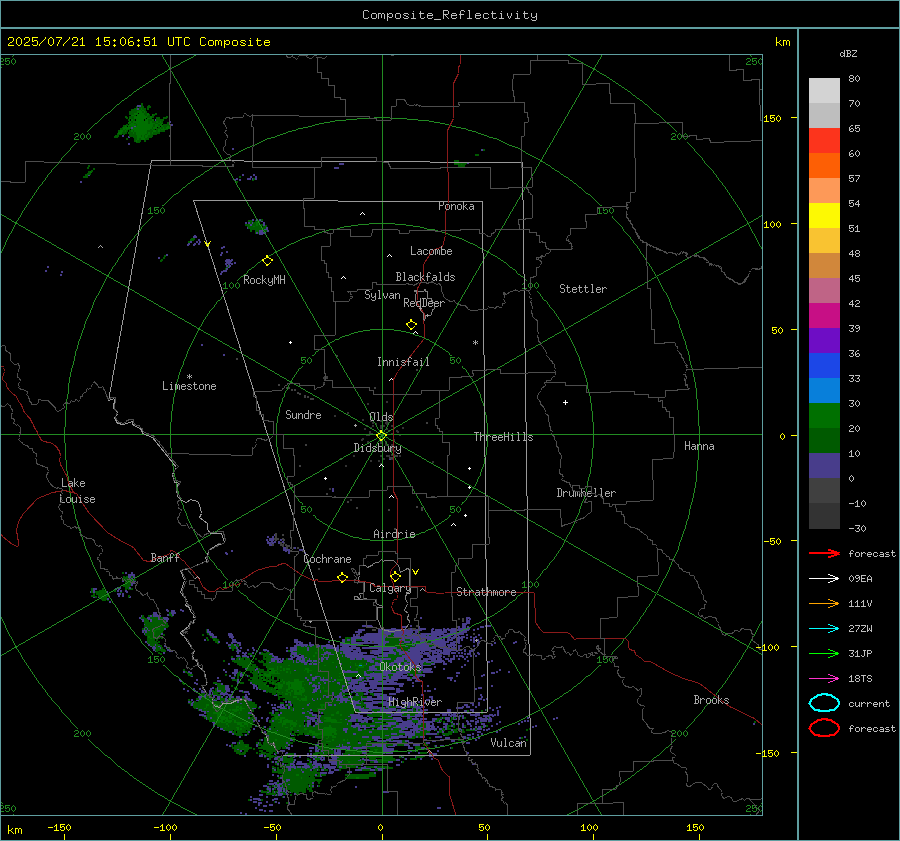Click the yellow diamond marker above Calgary

[395, 576]
